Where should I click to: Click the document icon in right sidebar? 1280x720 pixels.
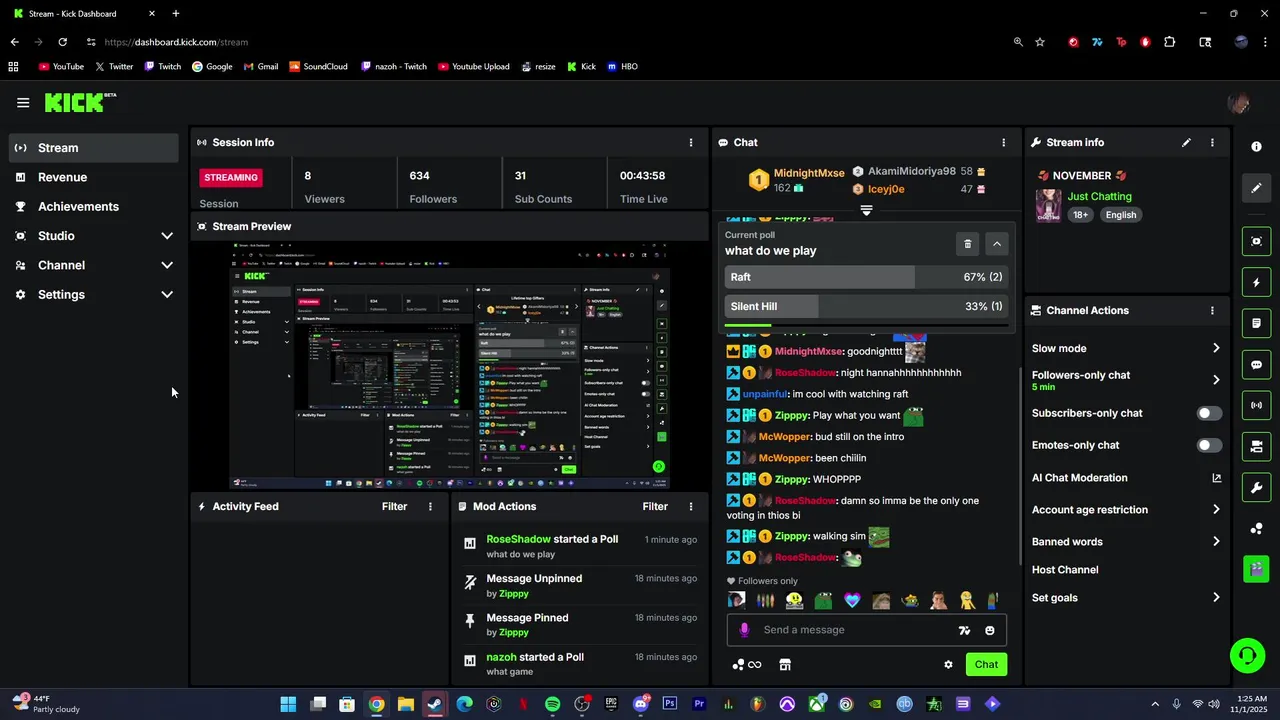coord(1257,324)
